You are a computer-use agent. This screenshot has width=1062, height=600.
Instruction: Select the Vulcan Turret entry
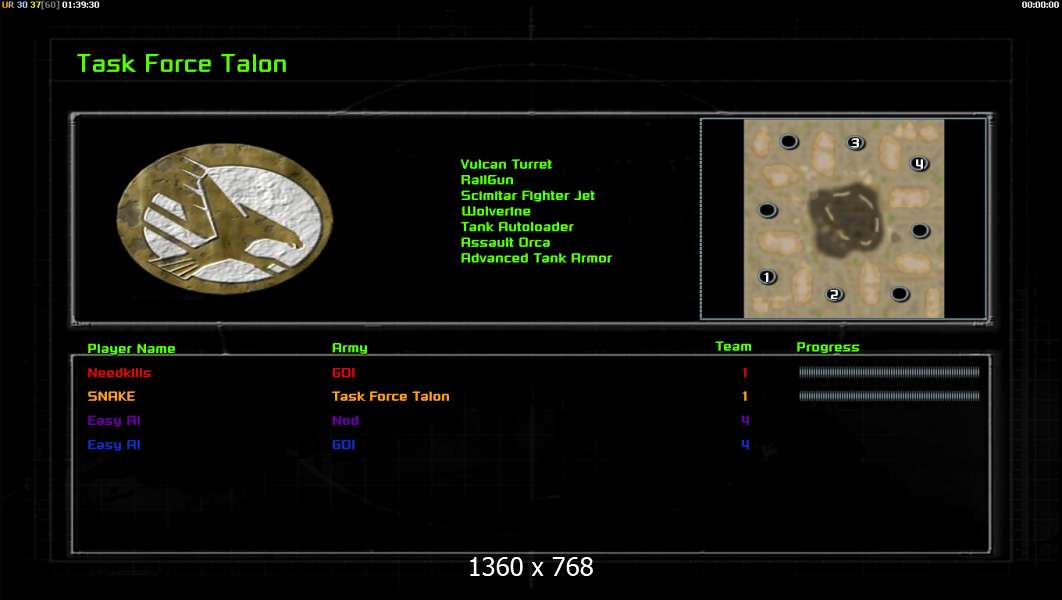tap(506, 165)
